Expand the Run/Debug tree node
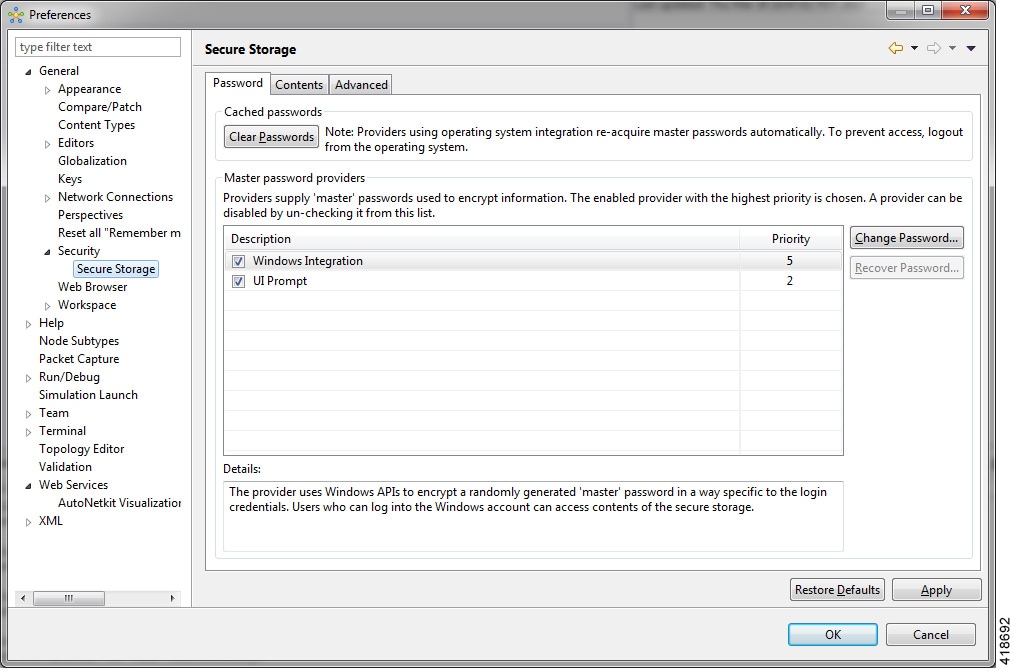The image size is (1013, 668). 28,378
